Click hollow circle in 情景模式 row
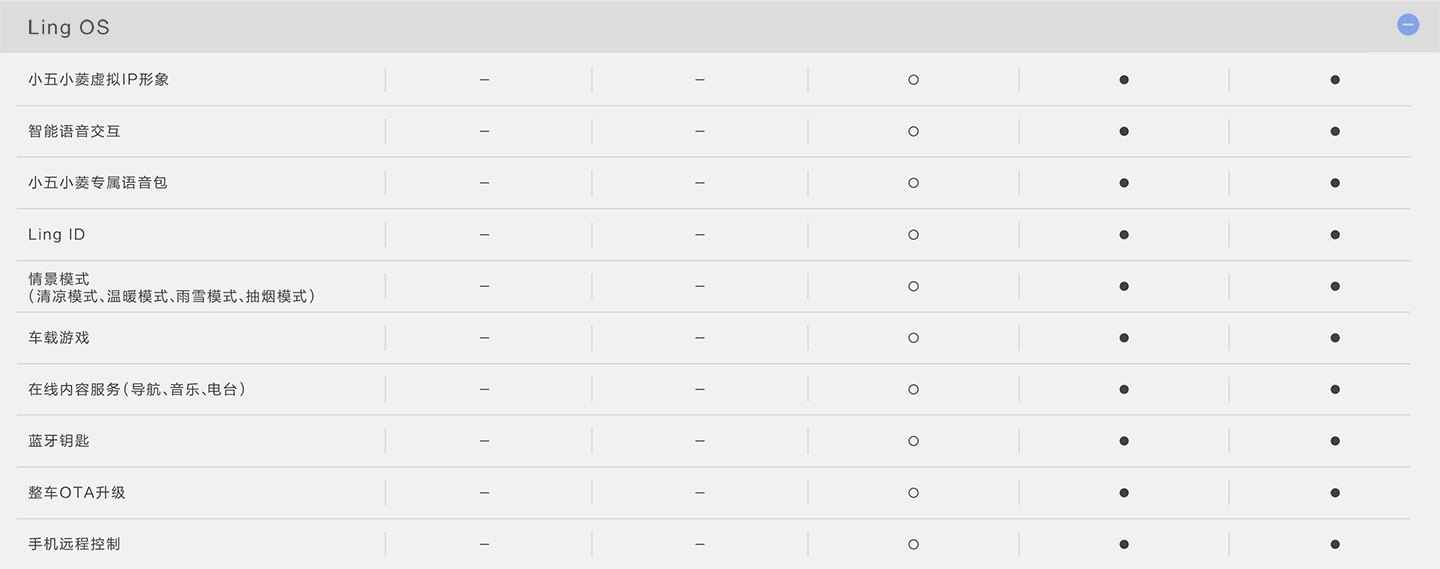 [913, 286]
